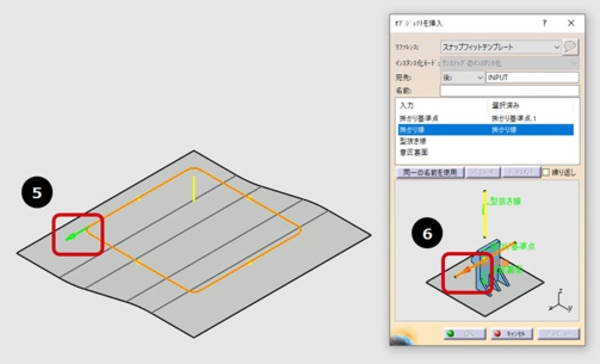The height and width of the screenshot is (364, 600).
Task: Click the 同一の名前を使用 button
Action: (x=430, y=172)
